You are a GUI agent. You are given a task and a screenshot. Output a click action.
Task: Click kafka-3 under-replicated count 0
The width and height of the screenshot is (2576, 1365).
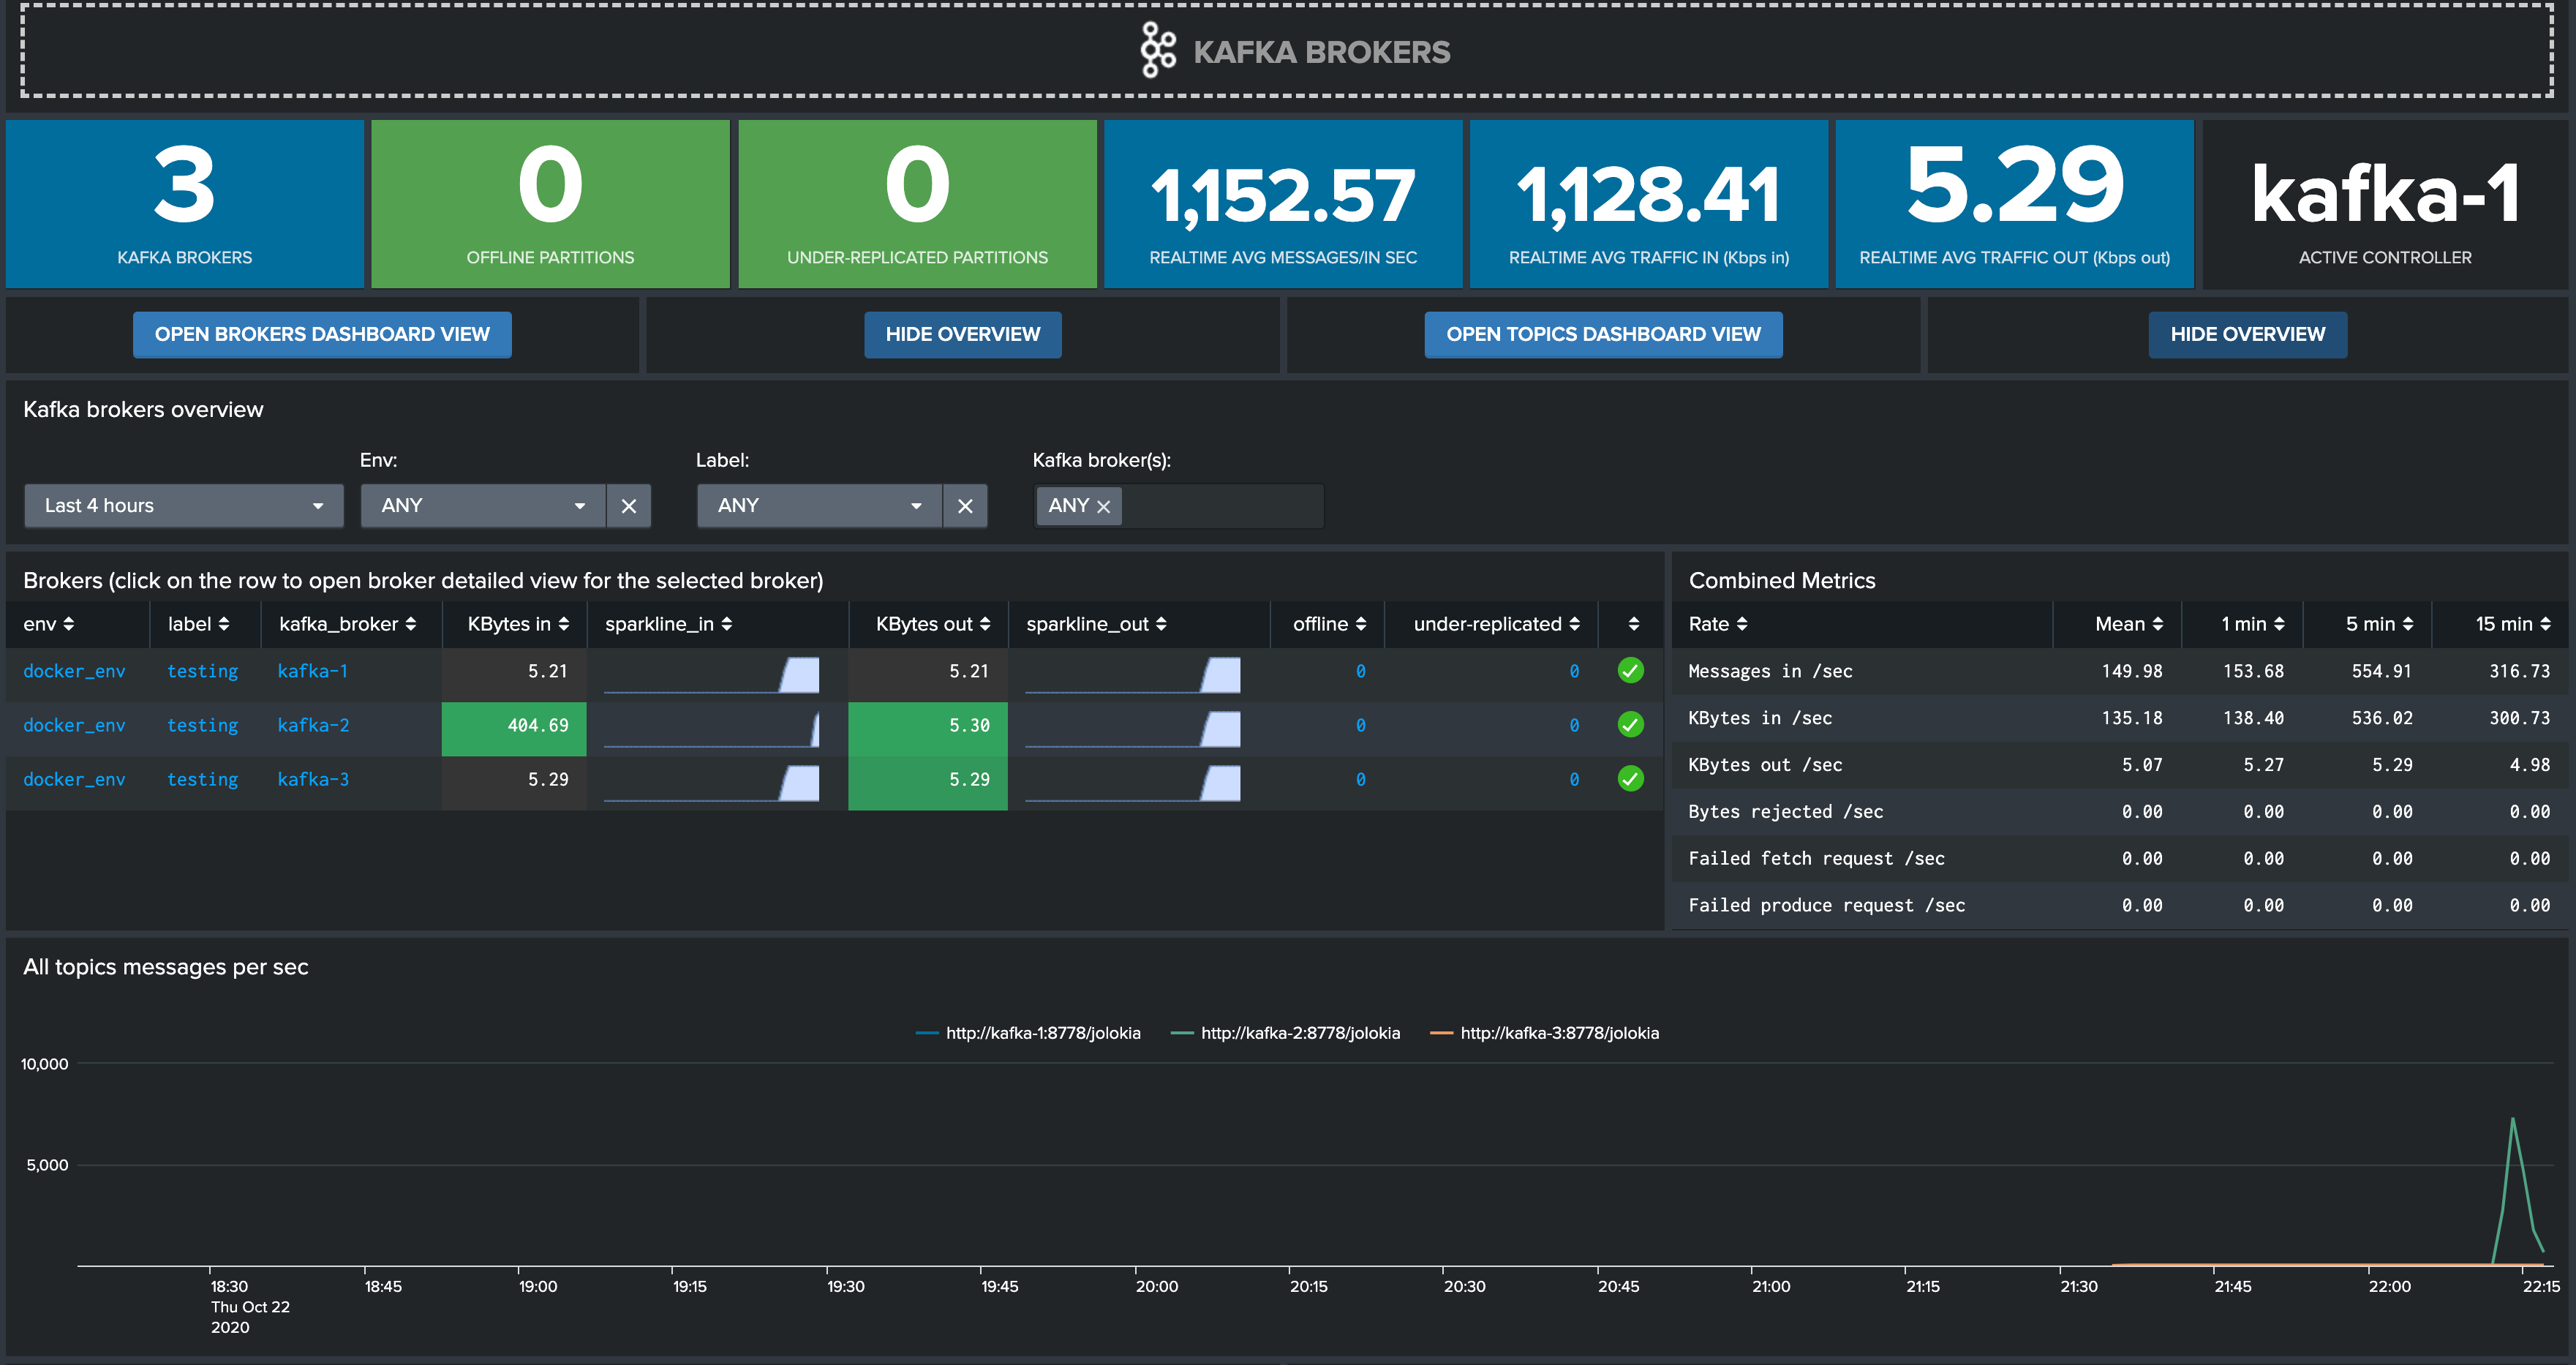point(1574,779)
